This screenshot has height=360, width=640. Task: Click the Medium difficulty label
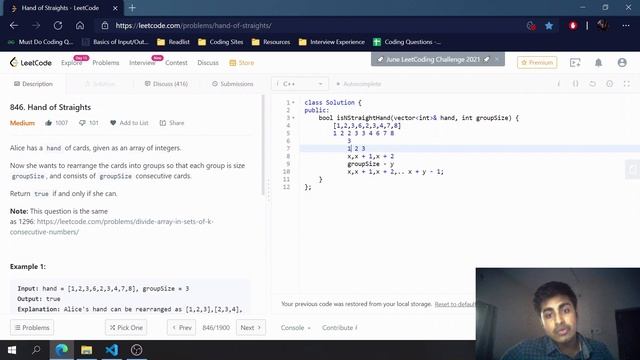pos(22,123)
